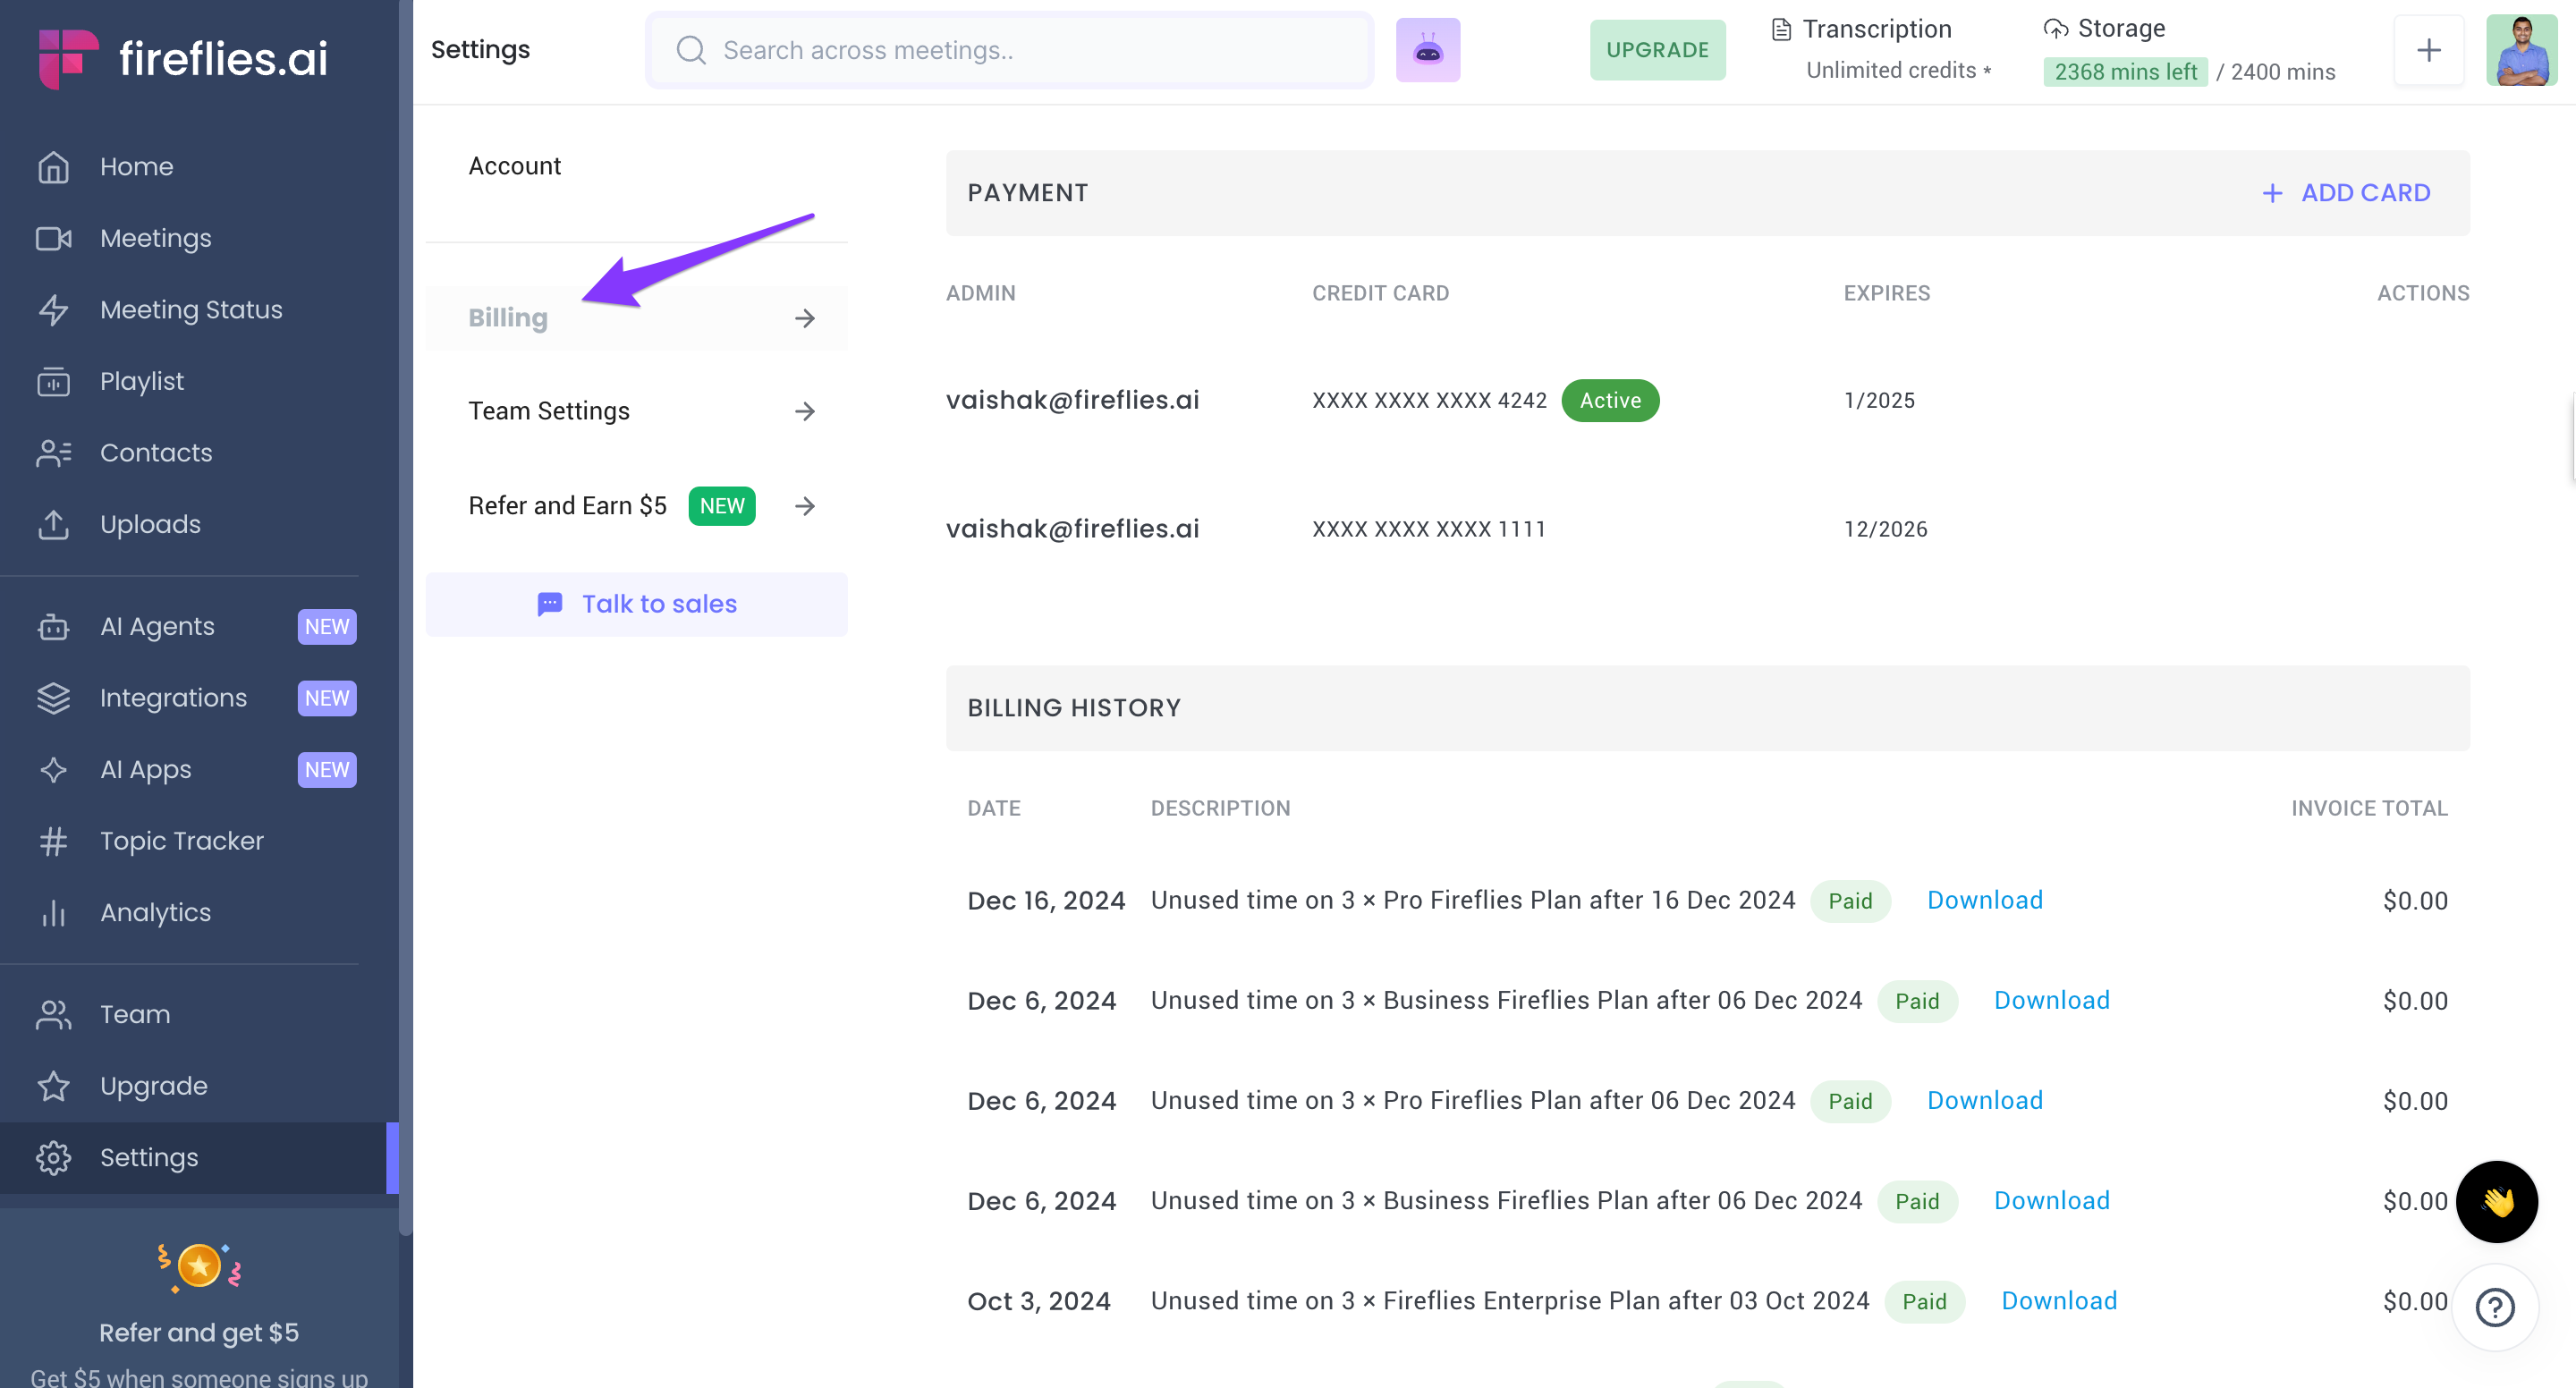
Task: Open Topic Tracker in sidebar
Action: pos(181,841)
